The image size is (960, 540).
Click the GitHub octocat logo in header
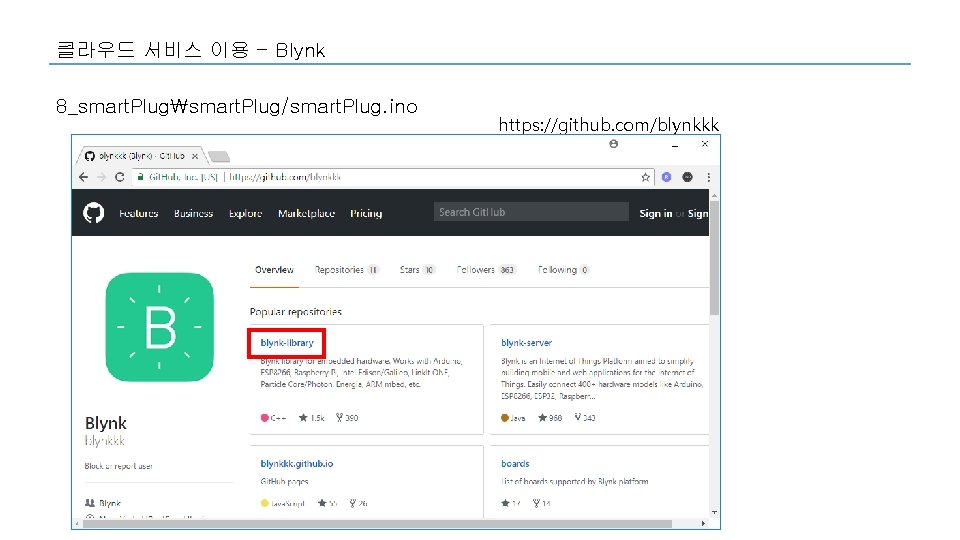(94, 213)
